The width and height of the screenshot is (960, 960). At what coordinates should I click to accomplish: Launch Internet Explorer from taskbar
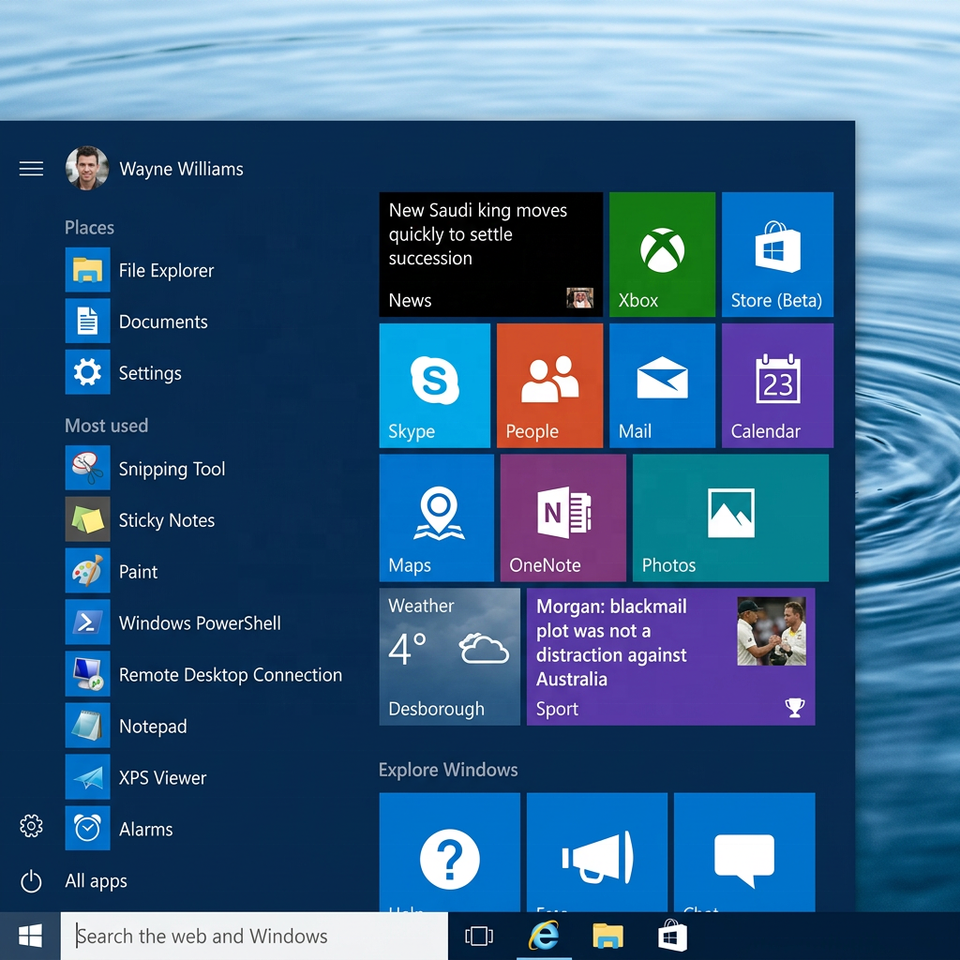[x=544, y=936]
